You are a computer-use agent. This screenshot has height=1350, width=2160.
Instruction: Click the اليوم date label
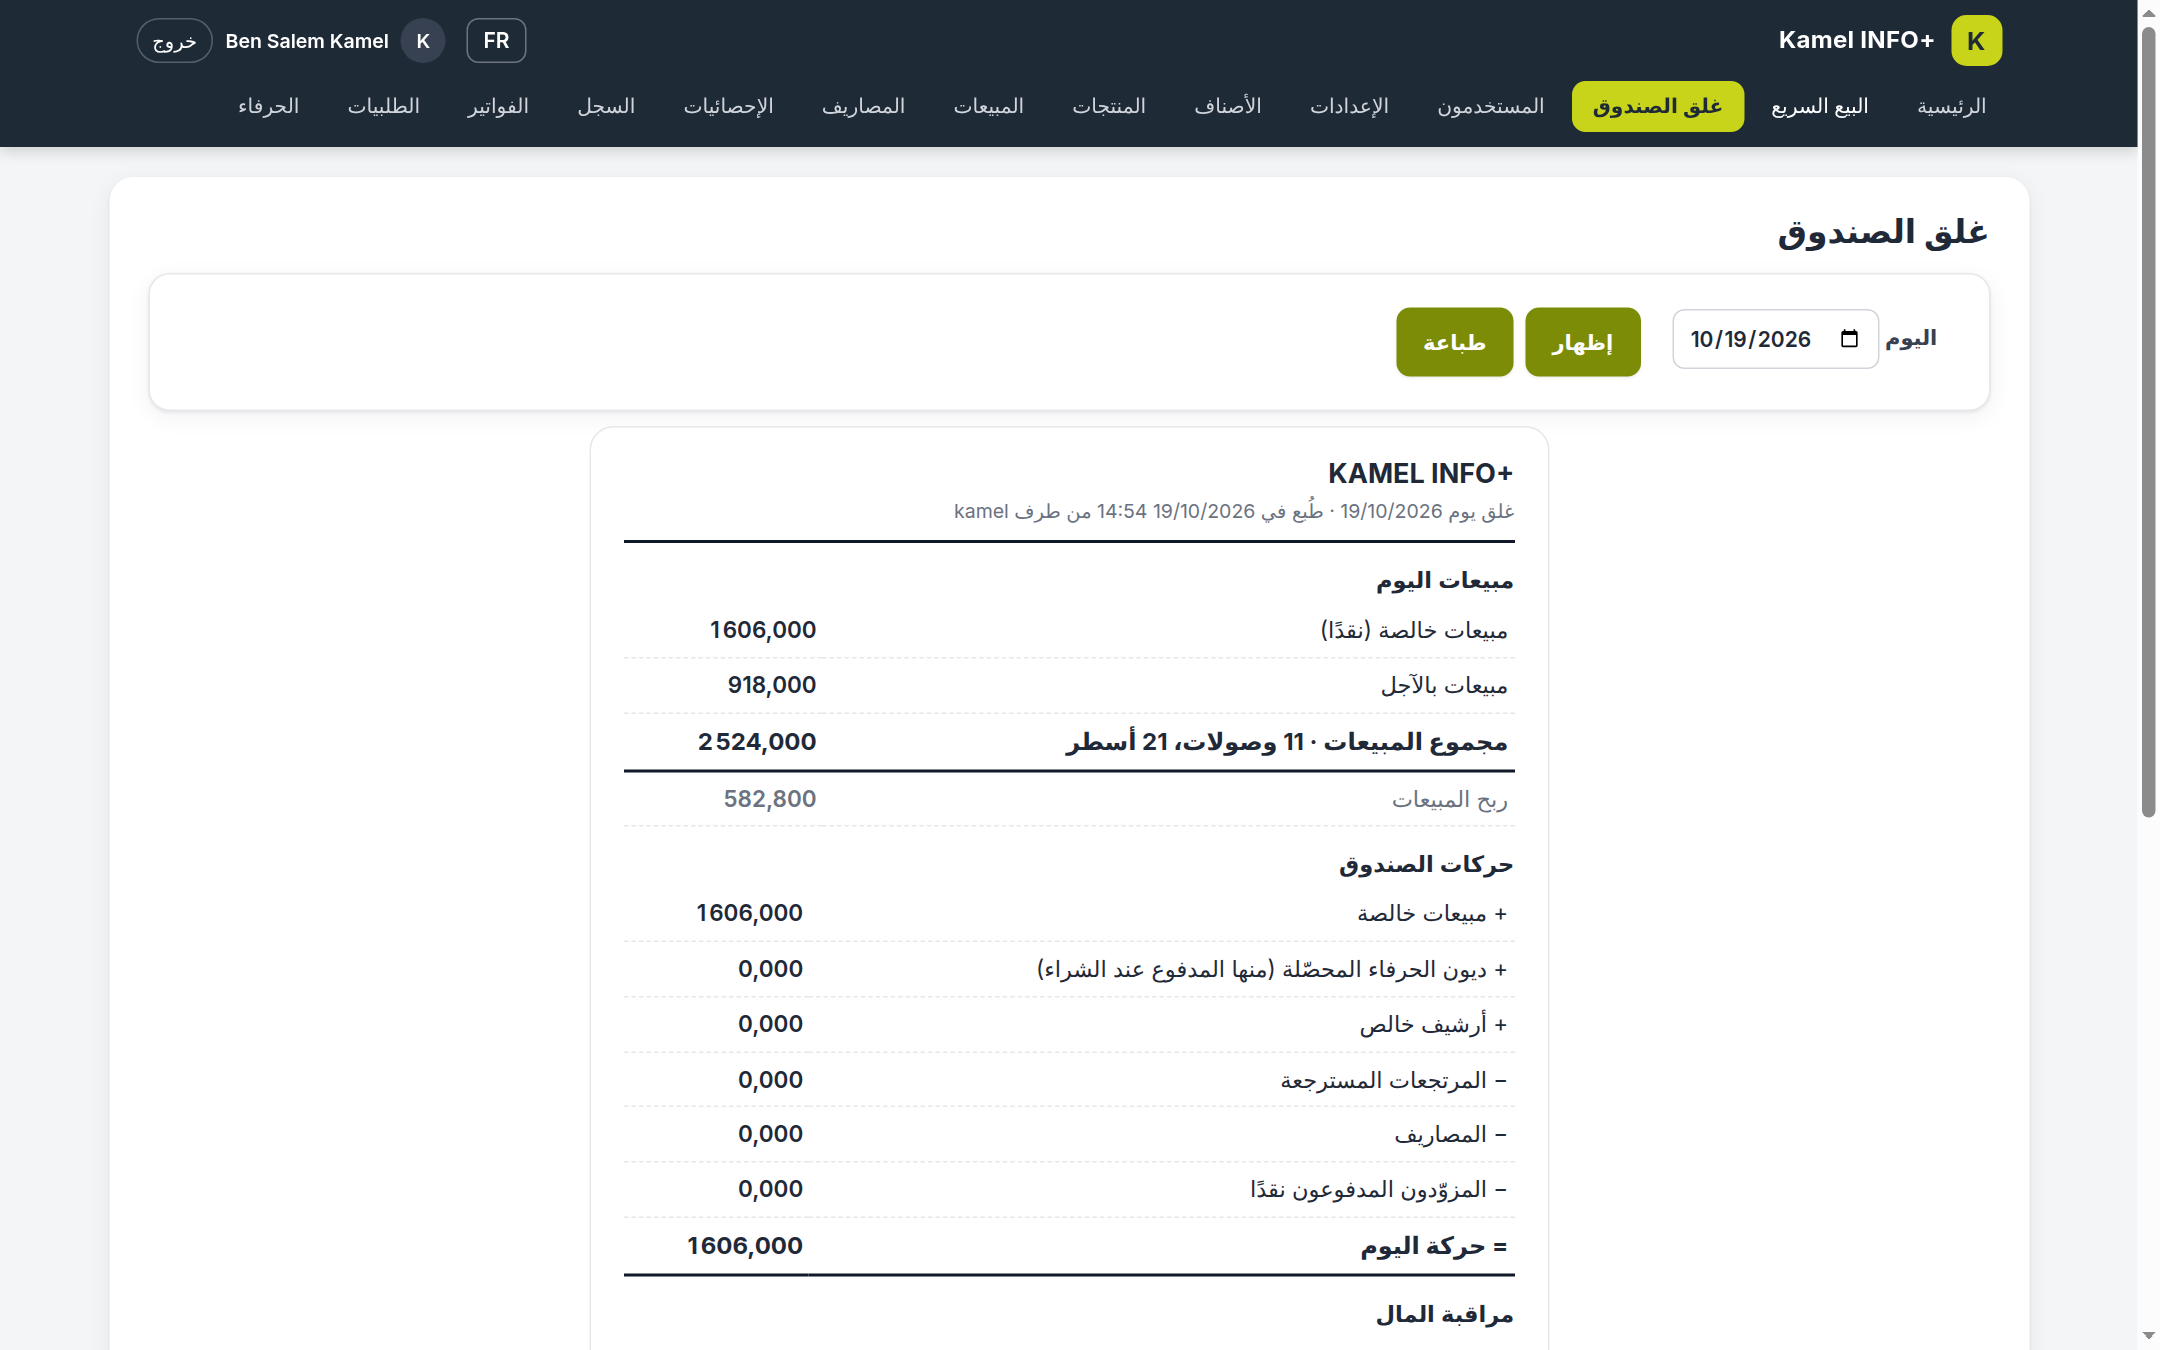[x=1910, y=339]
